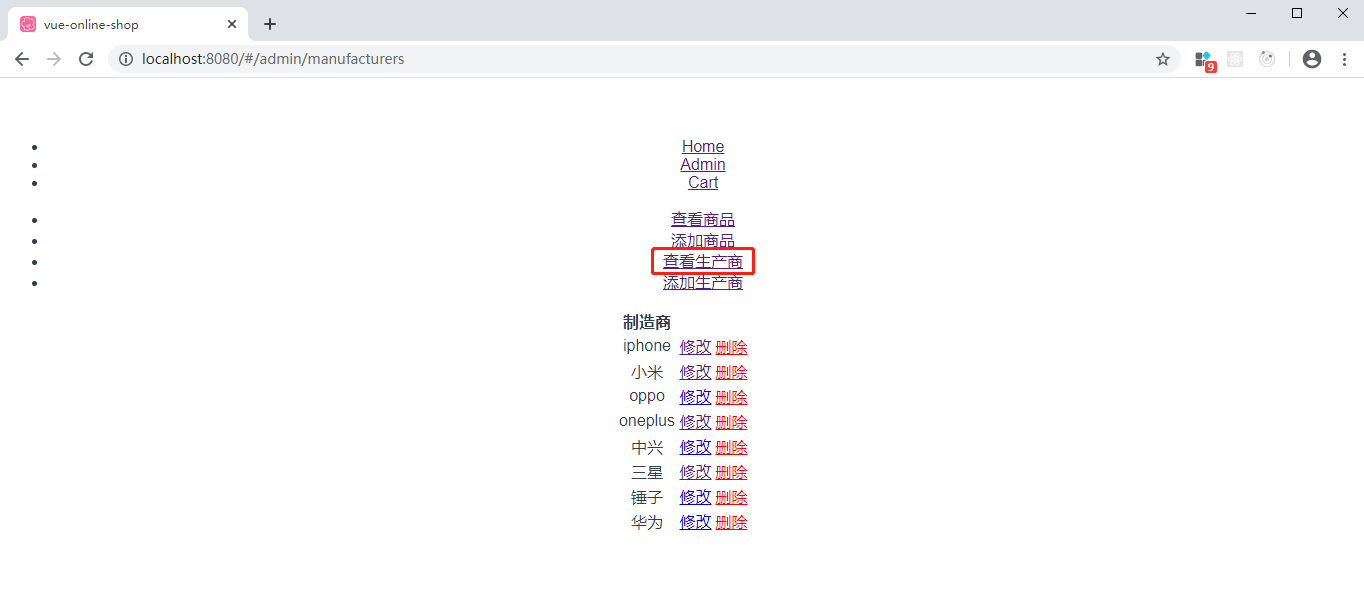Image resolution: width=1364 pixels, height=590 pixels.
Task: Go back with the browser back arrow
Action: tap(22, 59)
